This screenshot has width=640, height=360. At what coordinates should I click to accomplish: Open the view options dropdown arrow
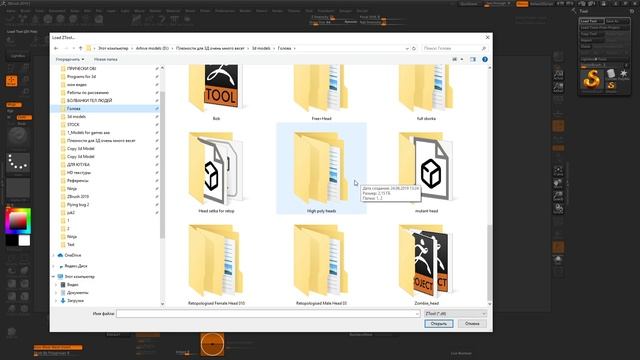pyautogui.click(x=462, y=60)
